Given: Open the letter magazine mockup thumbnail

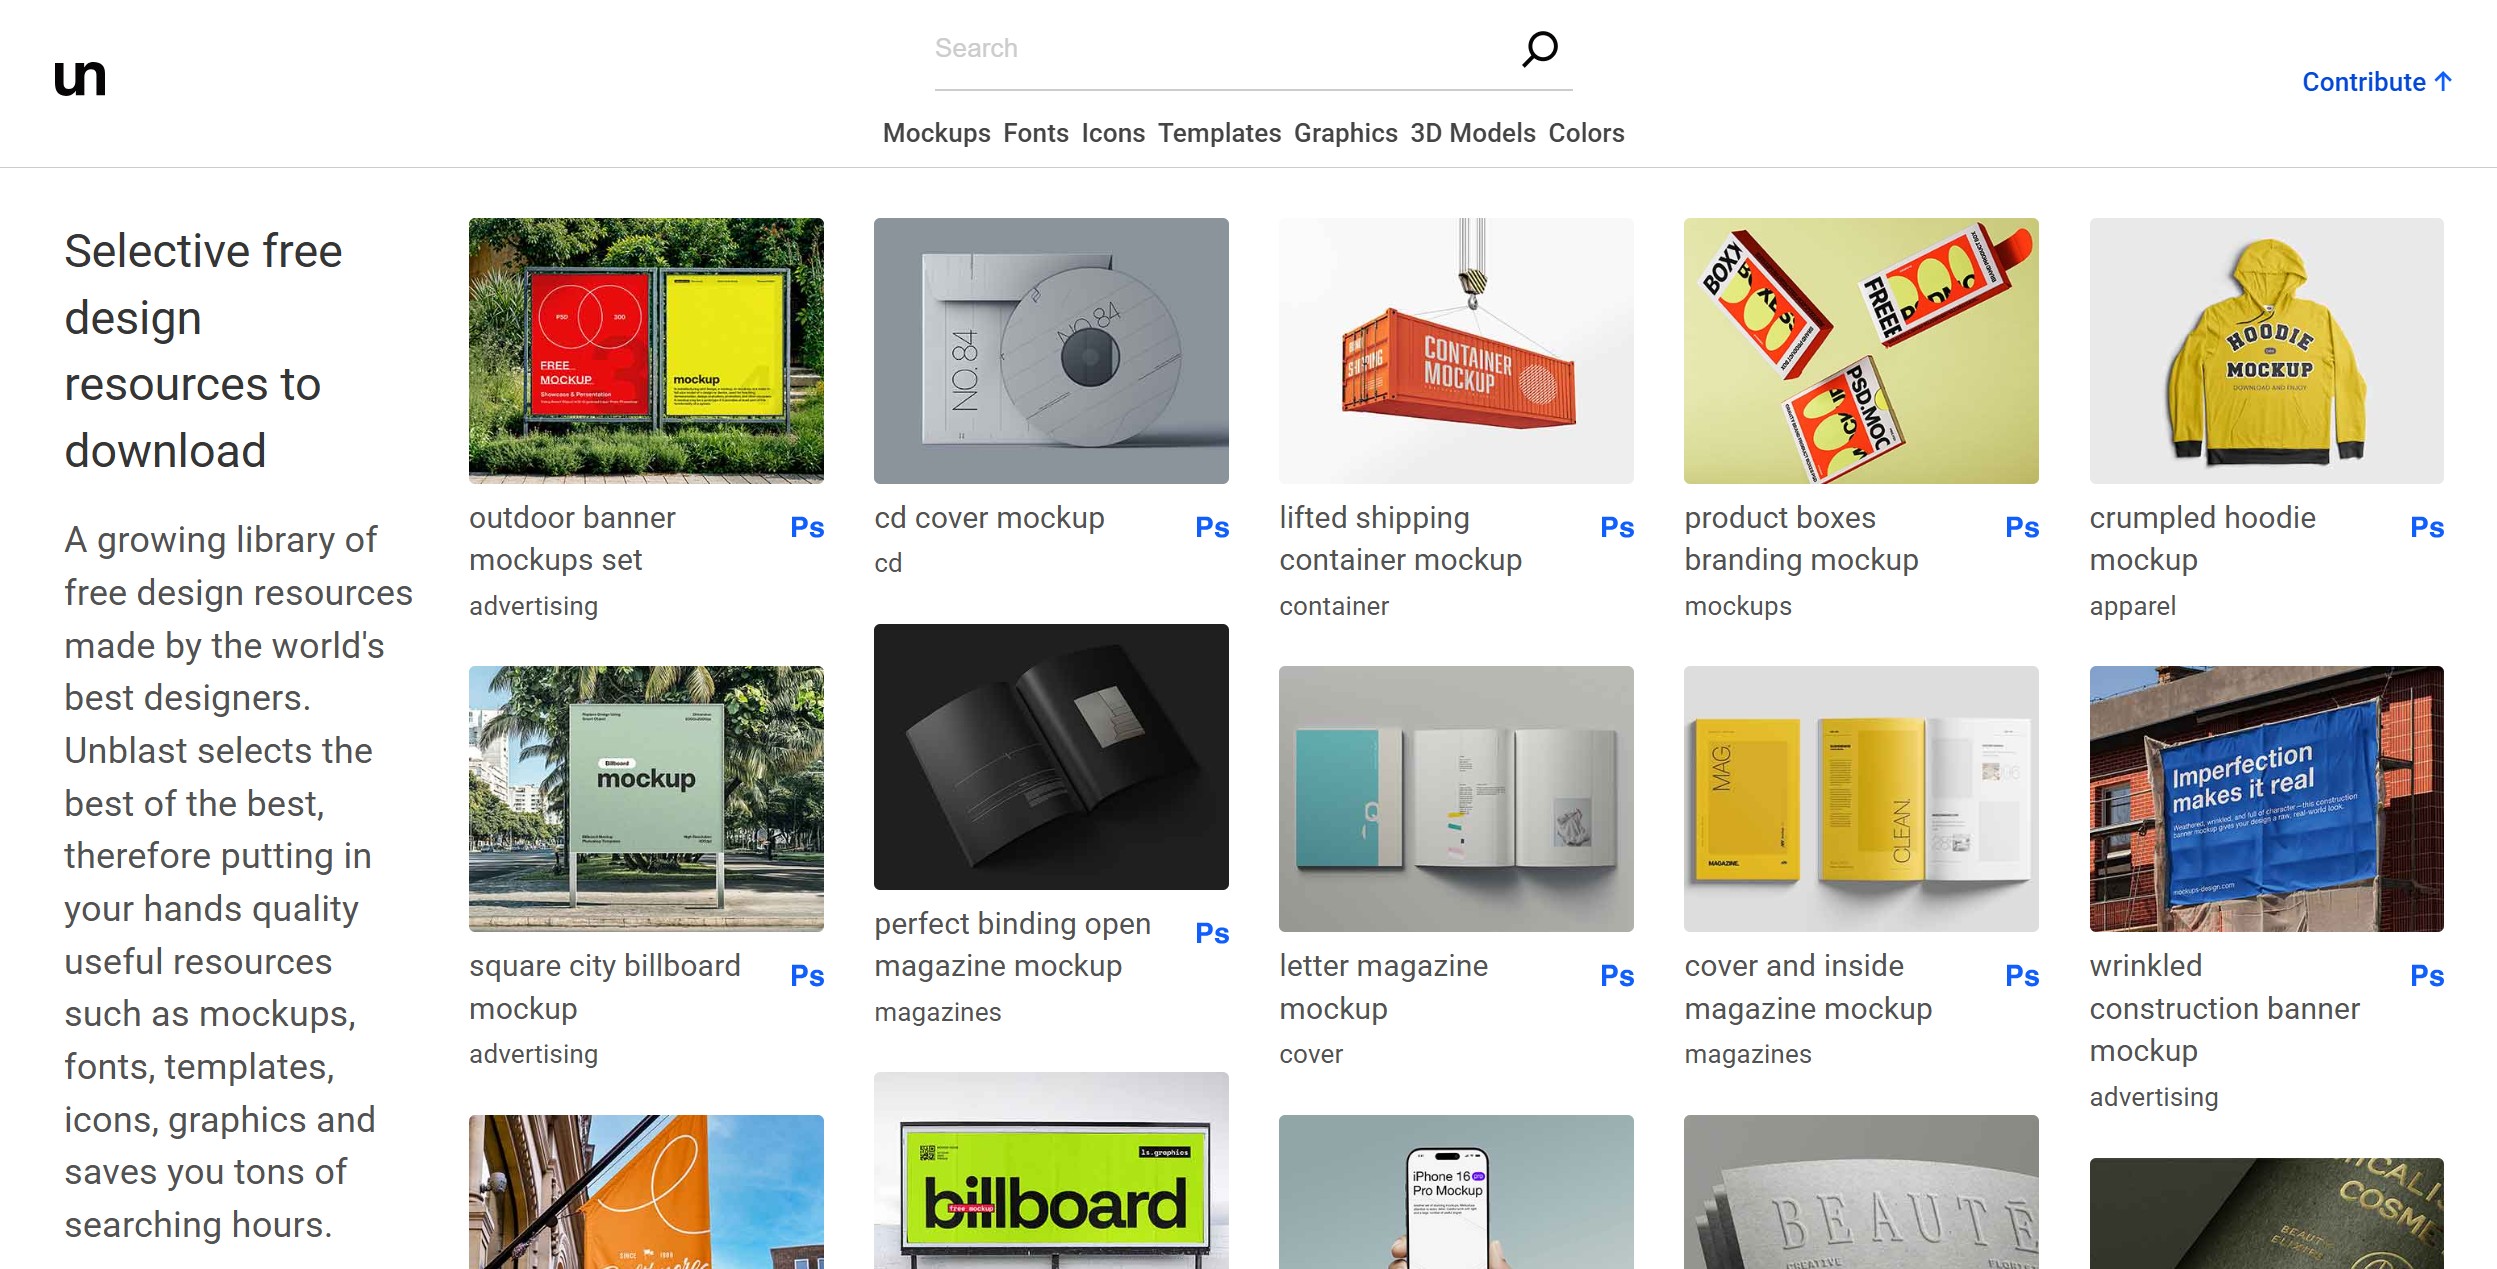Looking at the screenshot, I should click(x=1456, y=799).
